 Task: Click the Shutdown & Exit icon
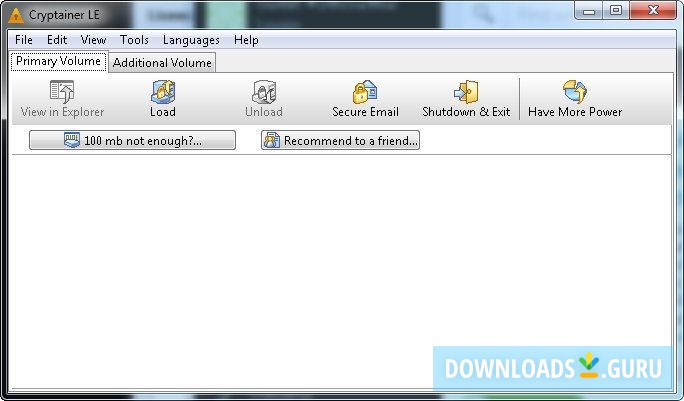coord(466,92)
